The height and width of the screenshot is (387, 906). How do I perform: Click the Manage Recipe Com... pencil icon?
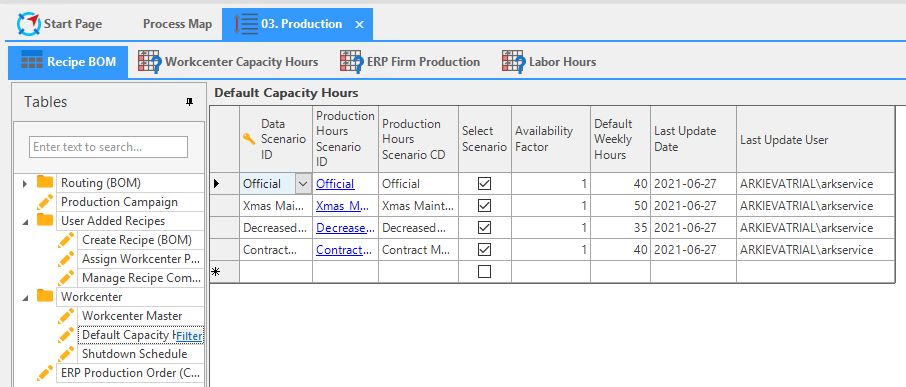point(66,277)
